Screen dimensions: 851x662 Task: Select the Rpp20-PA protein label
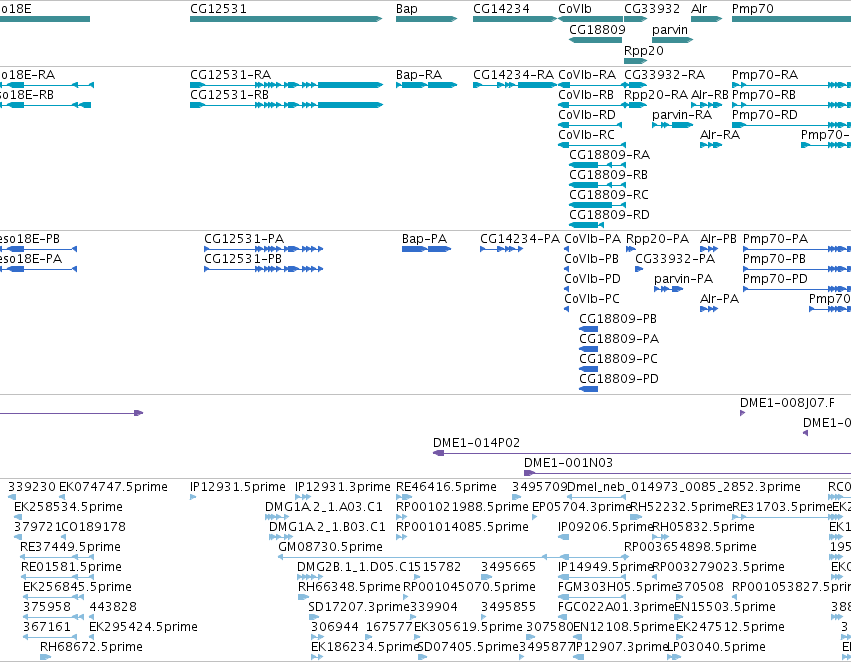tap(657, 239)
